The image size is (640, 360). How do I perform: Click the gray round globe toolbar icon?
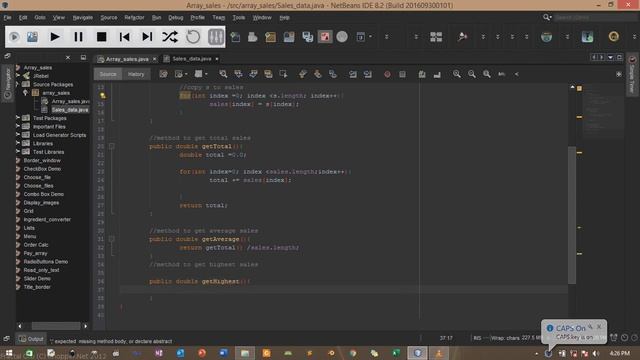(x=342, y=37)
